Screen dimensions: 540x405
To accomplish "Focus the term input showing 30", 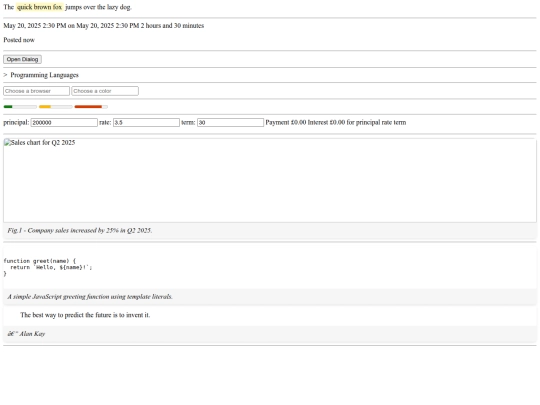I will tap(230, 122).
